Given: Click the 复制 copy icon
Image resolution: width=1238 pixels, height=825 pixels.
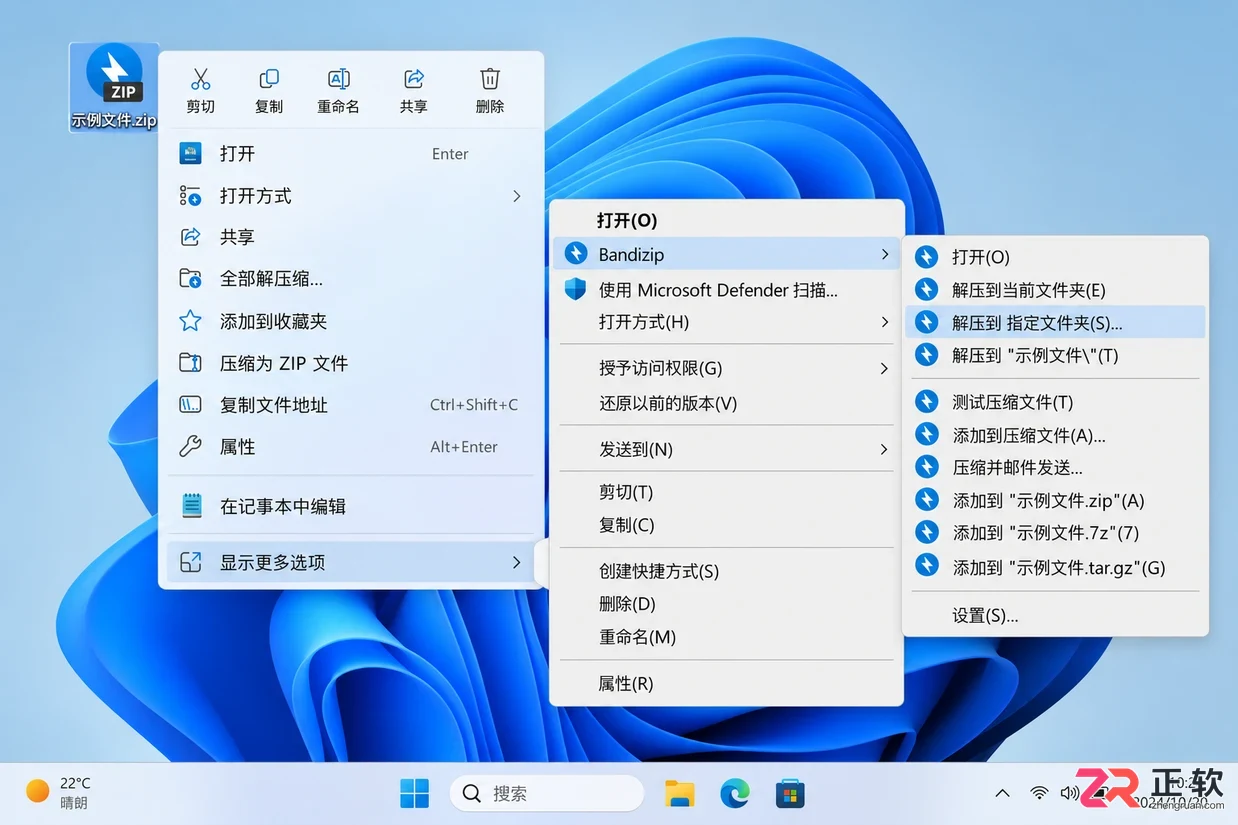Looking at the screenshot, I should pos(269,79).
